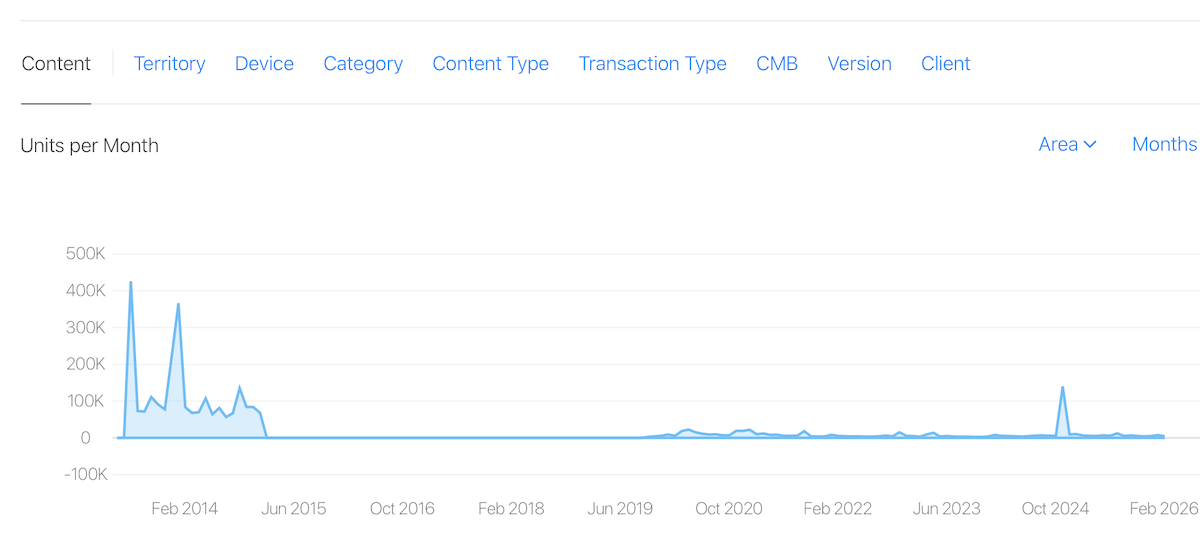This screenshot has height=550, width=1200.
Task: Click the Jun 2019 axis label
Action: [620, 509]
